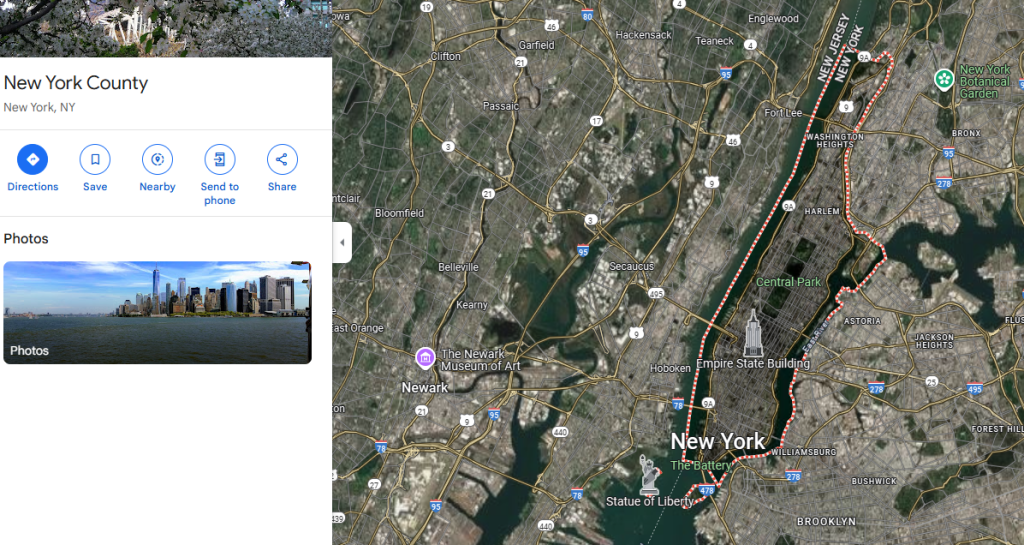Collapse the side panel with arrow tab
This screenshot has width=1024, height=545.
click(342, 242)
